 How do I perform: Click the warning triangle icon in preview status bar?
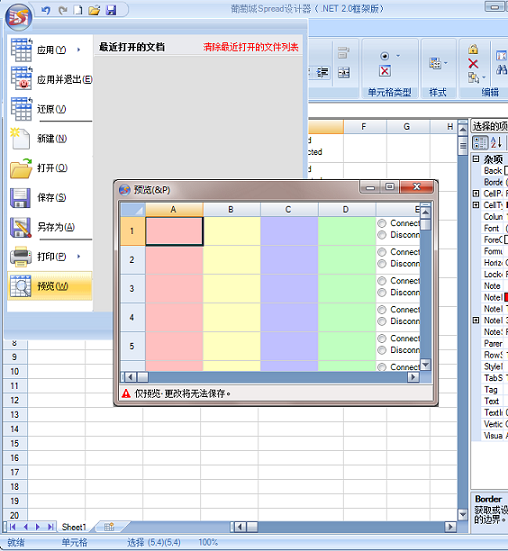tap(126, 394)
